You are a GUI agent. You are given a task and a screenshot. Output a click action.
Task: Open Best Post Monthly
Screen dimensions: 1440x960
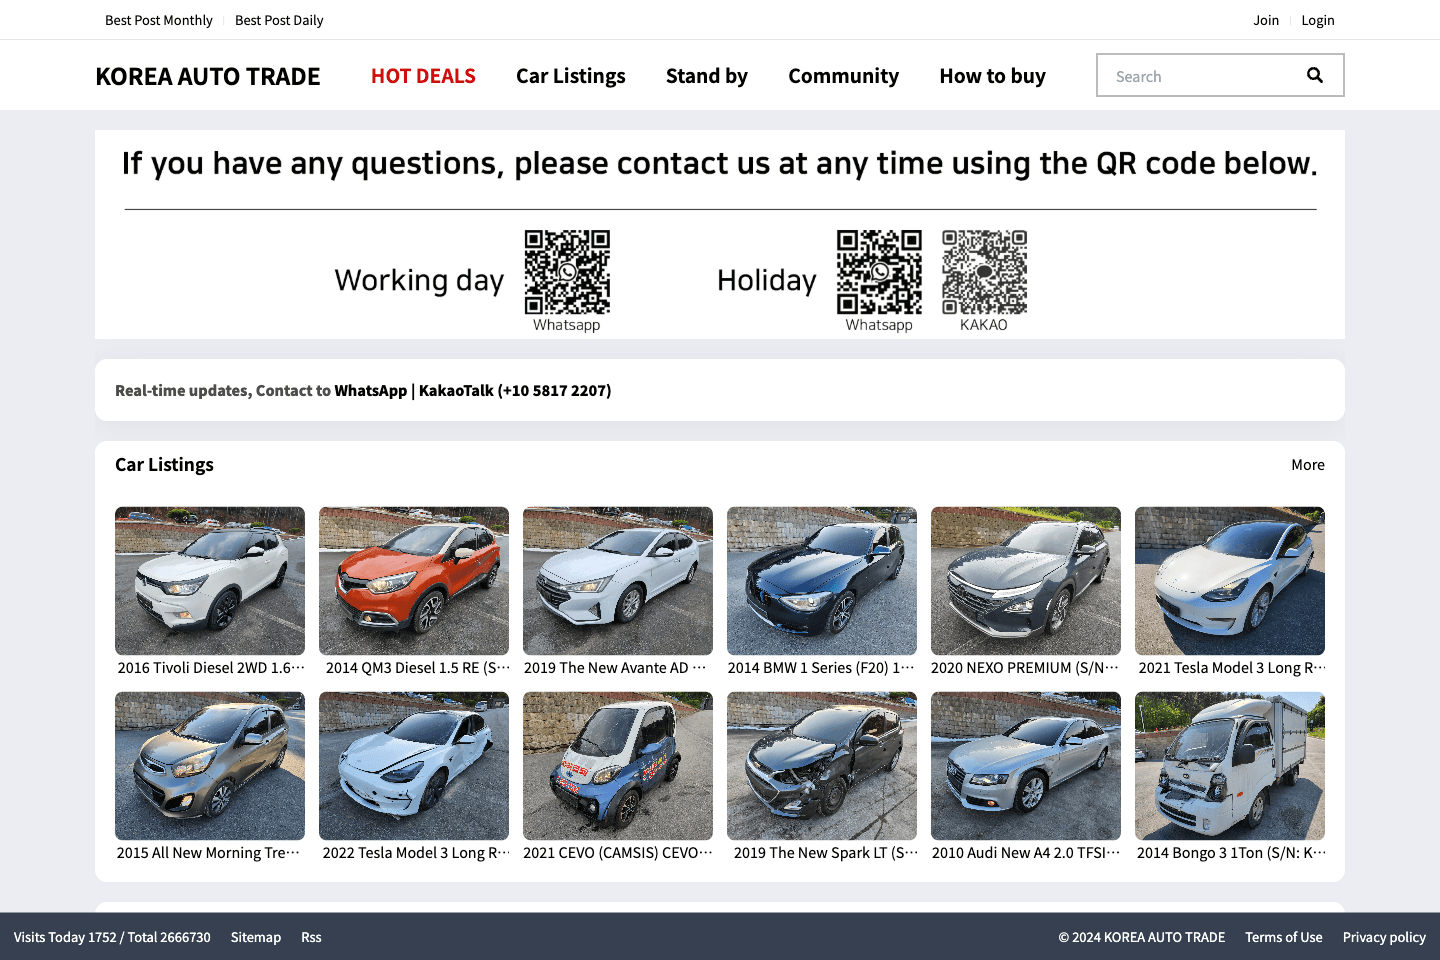point(158,19)
